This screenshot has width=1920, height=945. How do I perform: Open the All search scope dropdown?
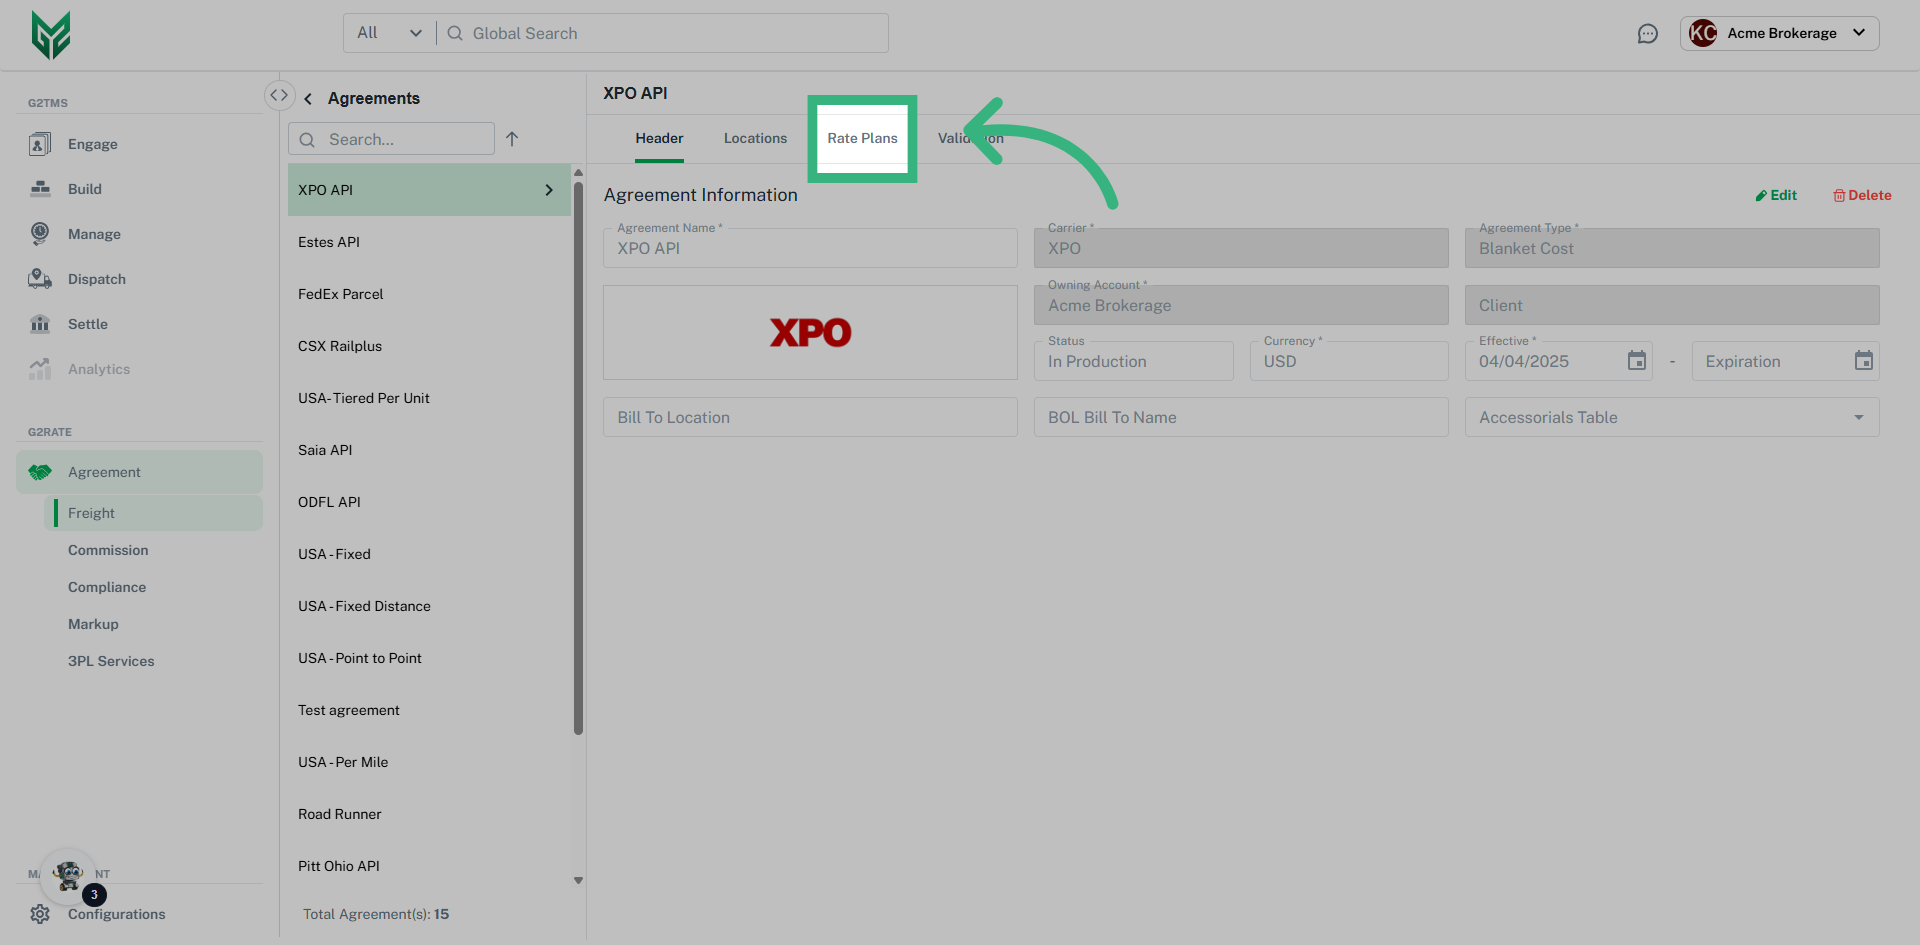click(388, 32)
